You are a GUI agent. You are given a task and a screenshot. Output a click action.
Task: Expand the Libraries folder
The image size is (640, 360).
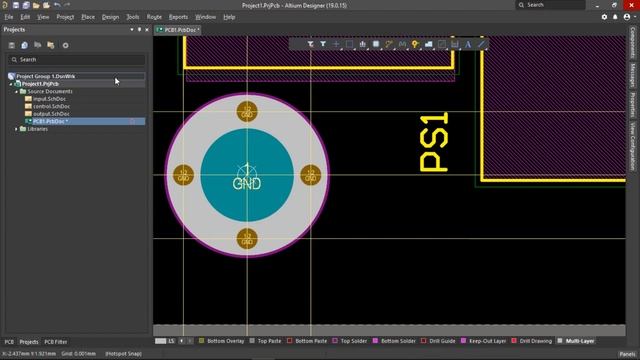pyautogui.click(x=17, y=129)
